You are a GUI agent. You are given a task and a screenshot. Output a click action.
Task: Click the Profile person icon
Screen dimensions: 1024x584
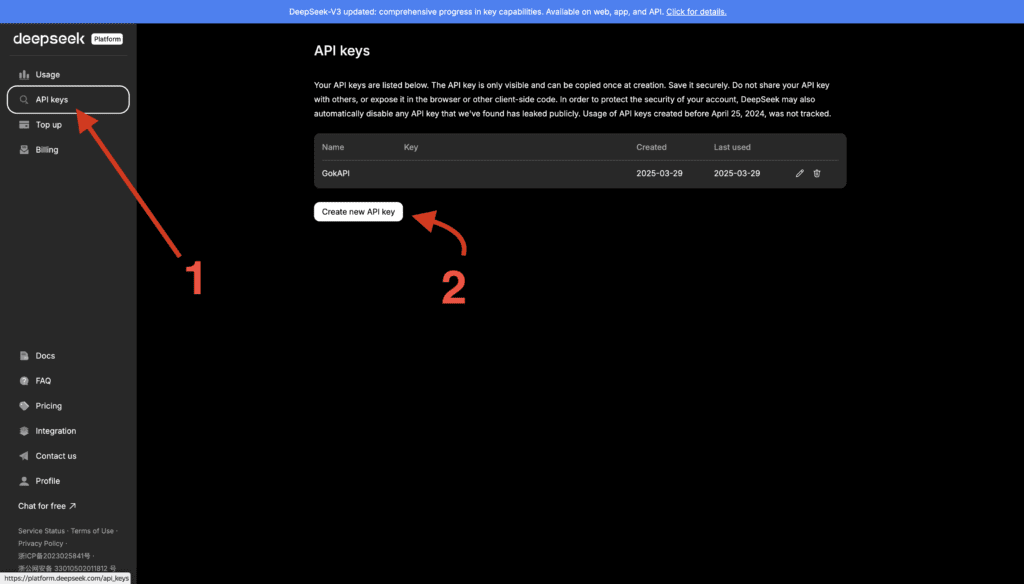(x=24, y=481)
